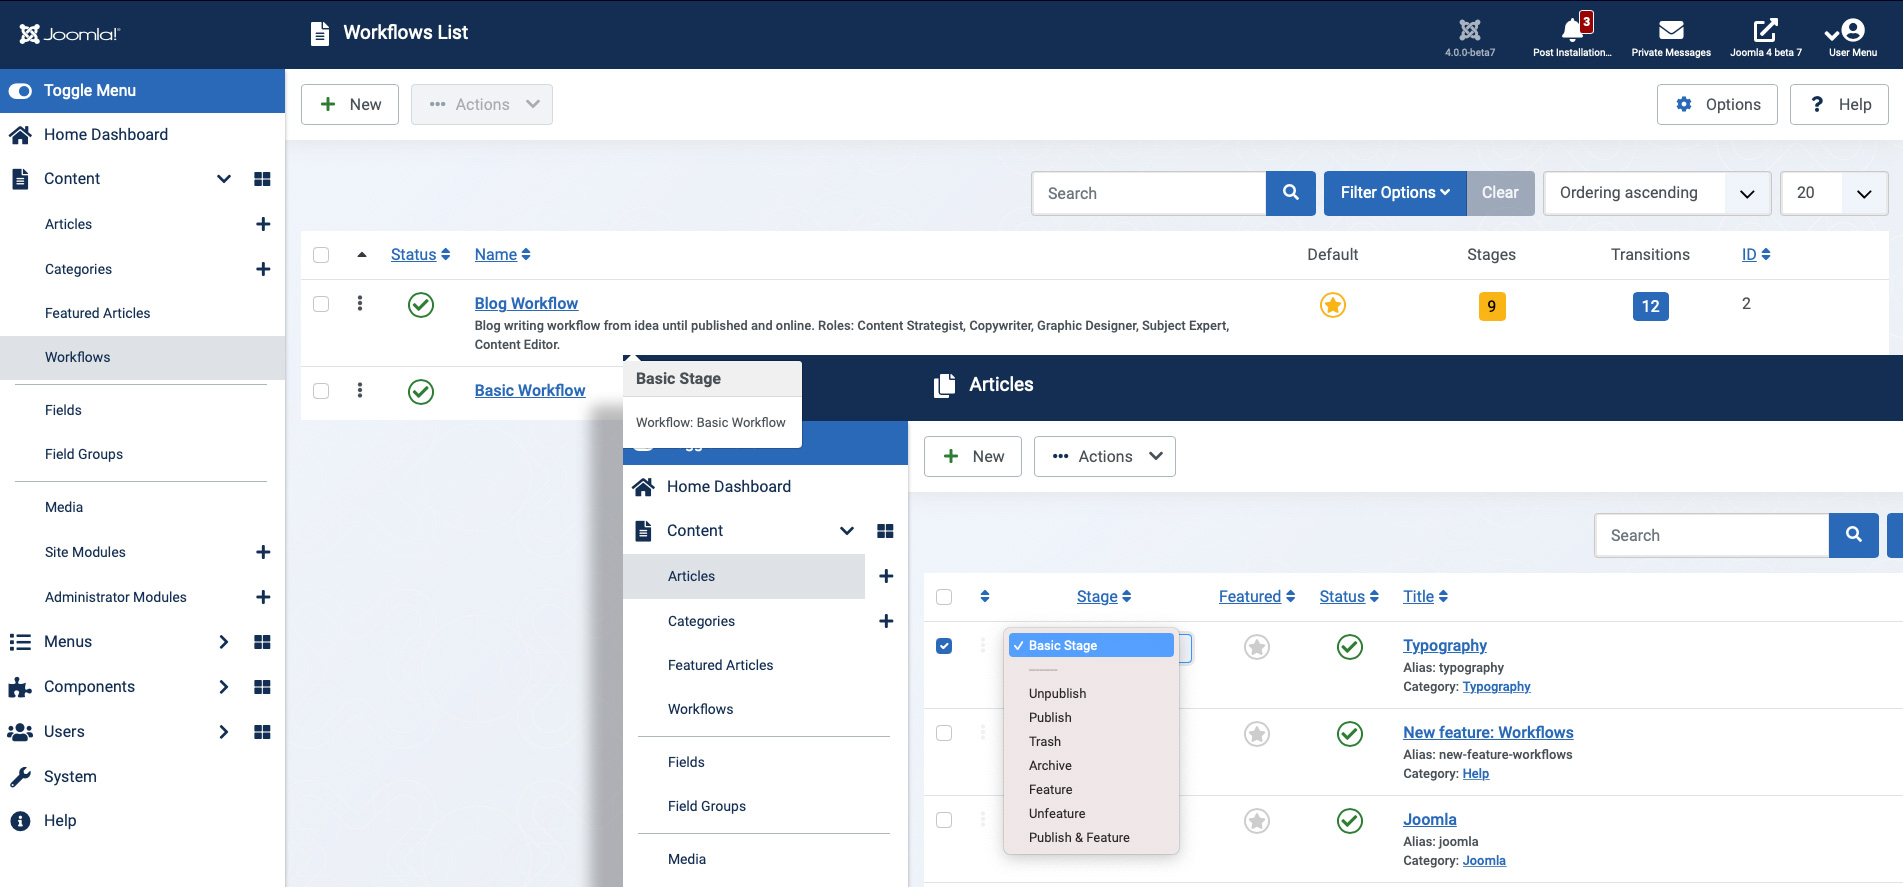
Task: Add new article via Articles plus icon
Action: point(263,224)
